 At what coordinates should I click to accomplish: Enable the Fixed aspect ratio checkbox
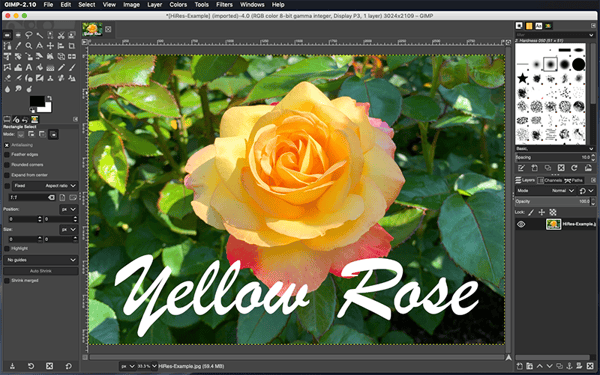point(7,186)
